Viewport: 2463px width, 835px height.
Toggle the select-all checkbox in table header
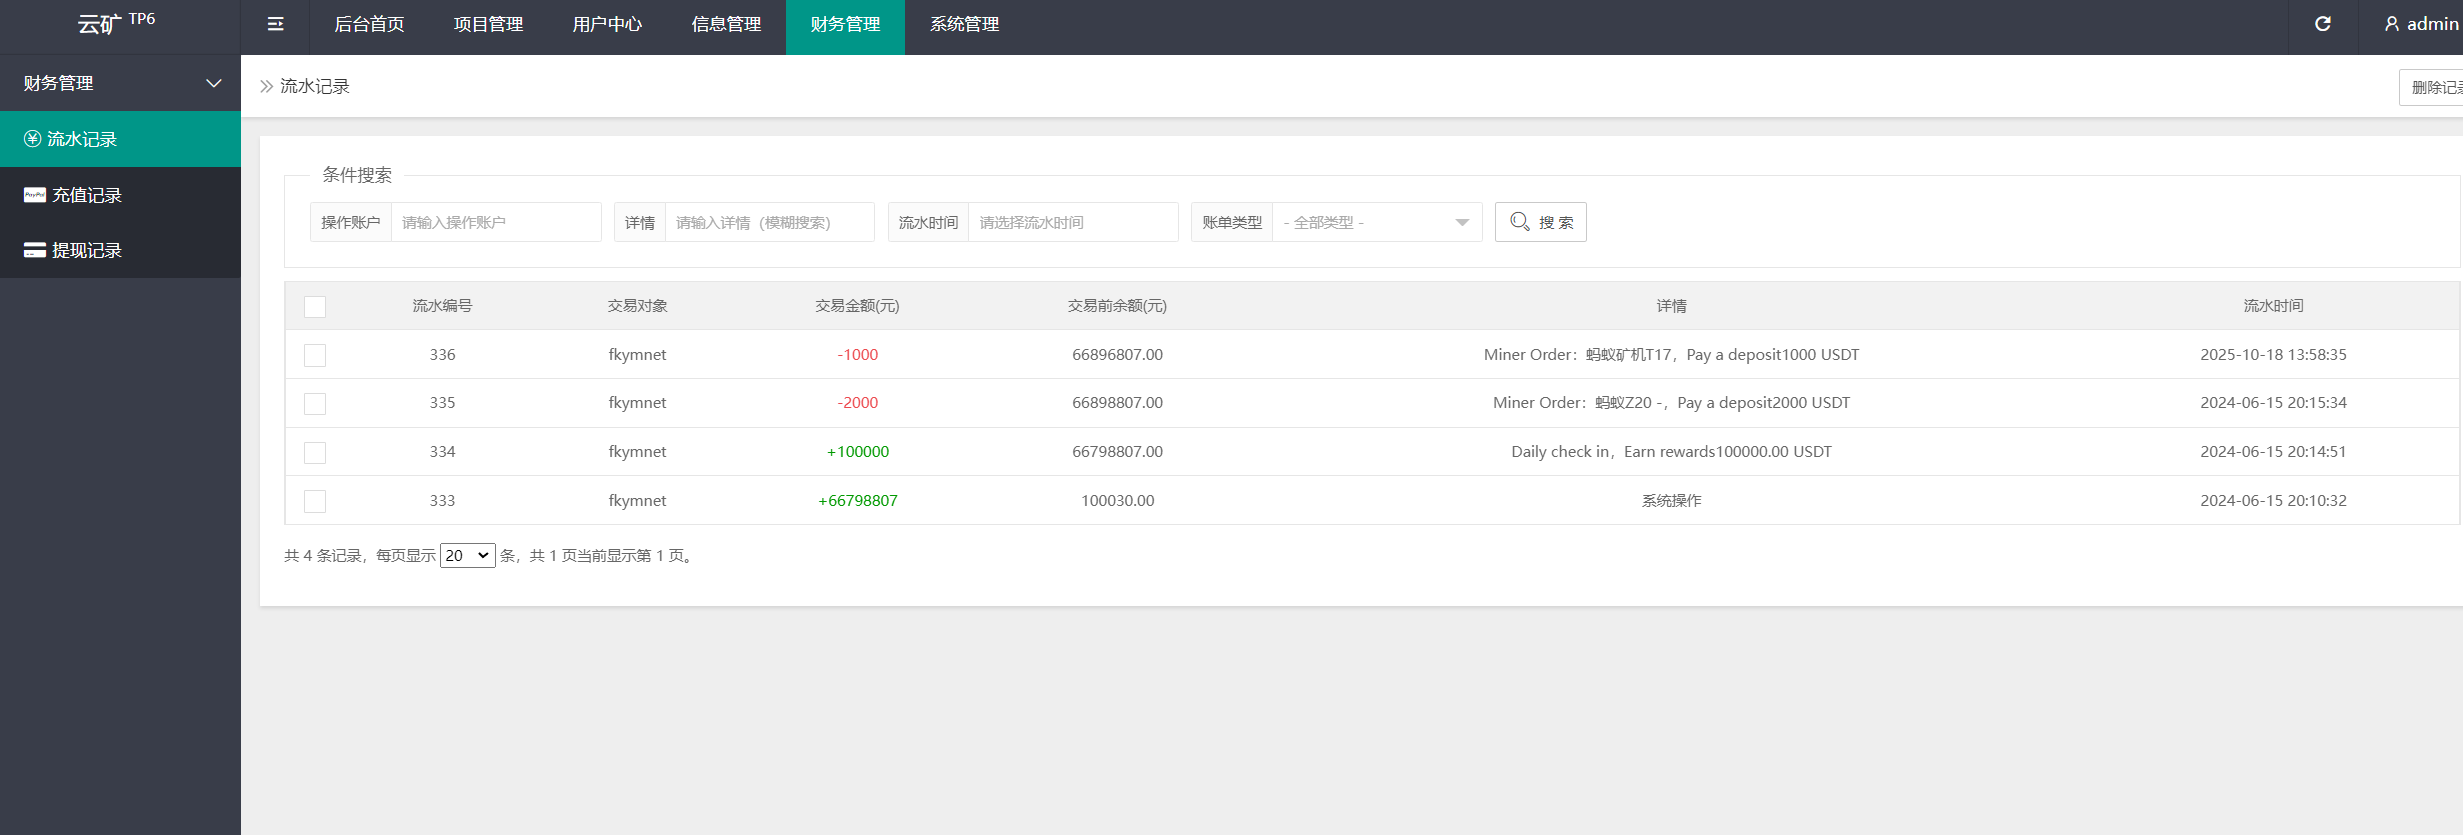tap(315, 307)
